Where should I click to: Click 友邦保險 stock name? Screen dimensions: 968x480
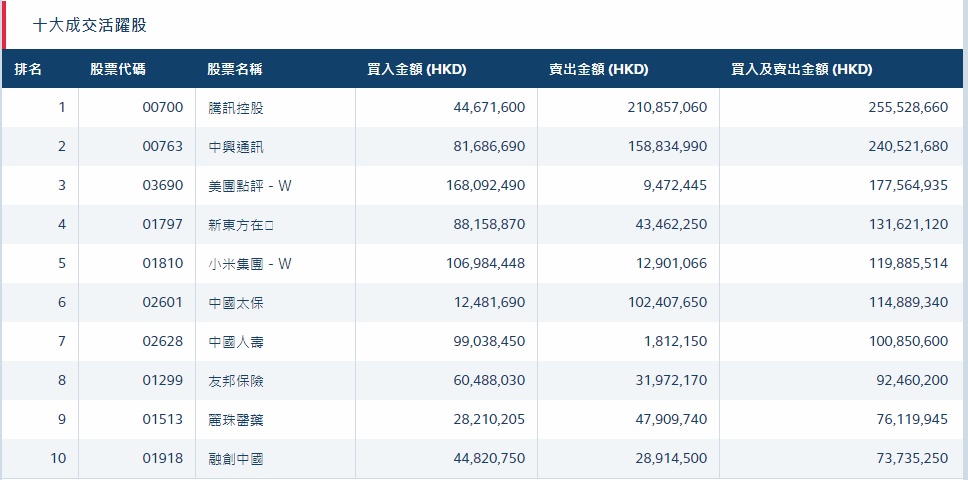(x=236, y=380)
